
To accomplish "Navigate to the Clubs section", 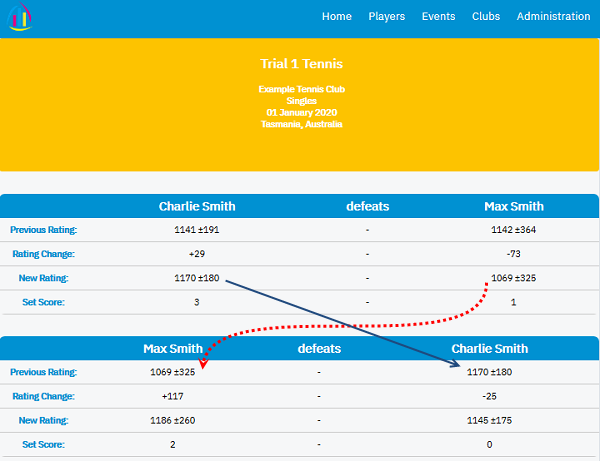I will (486, 17).
